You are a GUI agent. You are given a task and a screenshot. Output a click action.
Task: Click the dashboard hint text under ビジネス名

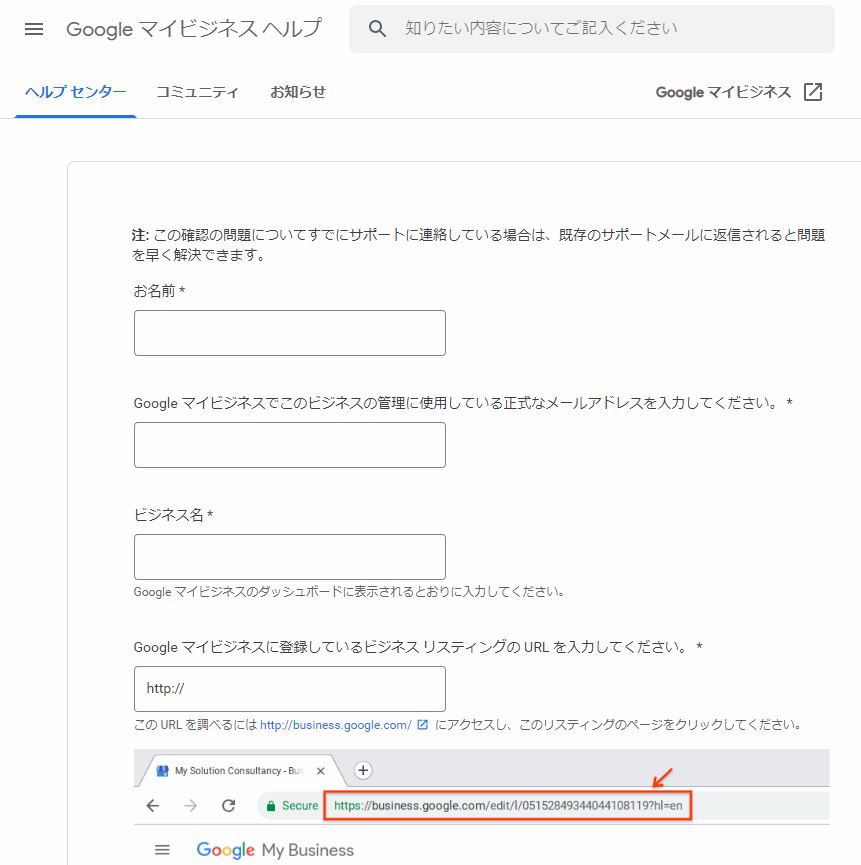349,592
